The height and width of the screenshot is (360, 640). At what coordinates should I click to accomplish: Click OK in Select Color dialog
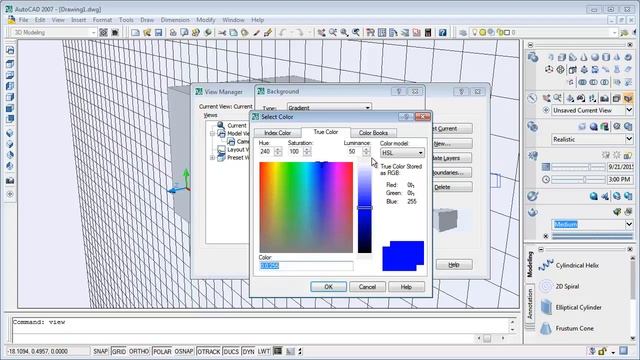click(329, 287)
